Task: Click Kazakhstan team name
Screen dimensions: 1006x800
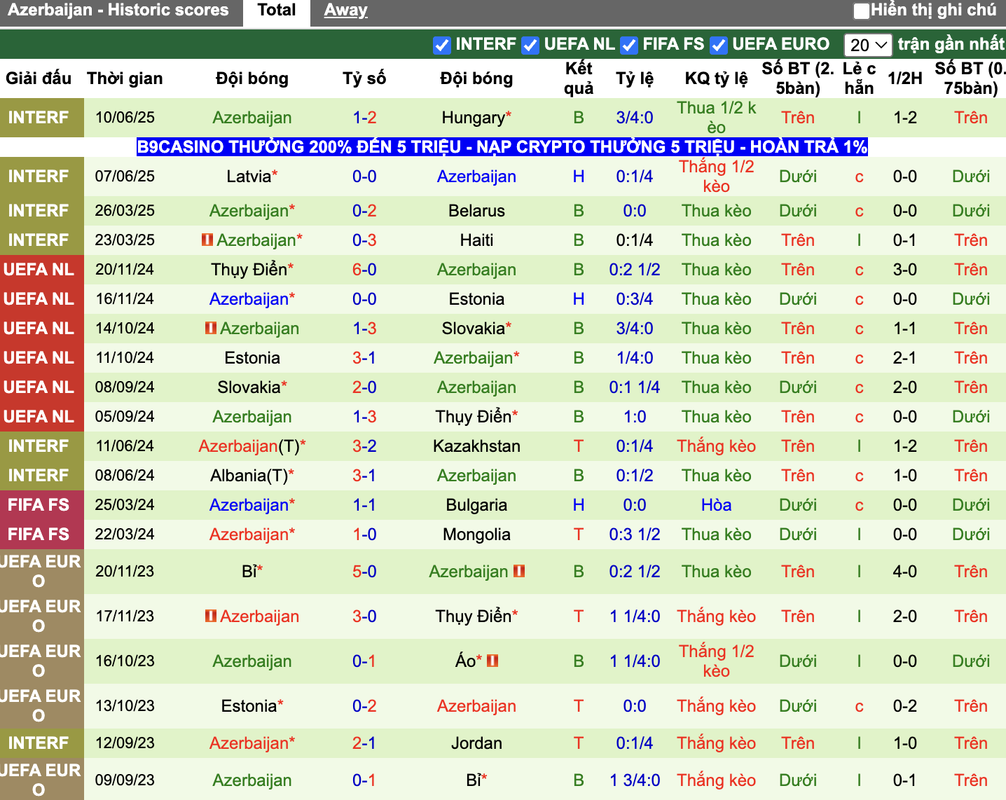Action: (476, 446)
